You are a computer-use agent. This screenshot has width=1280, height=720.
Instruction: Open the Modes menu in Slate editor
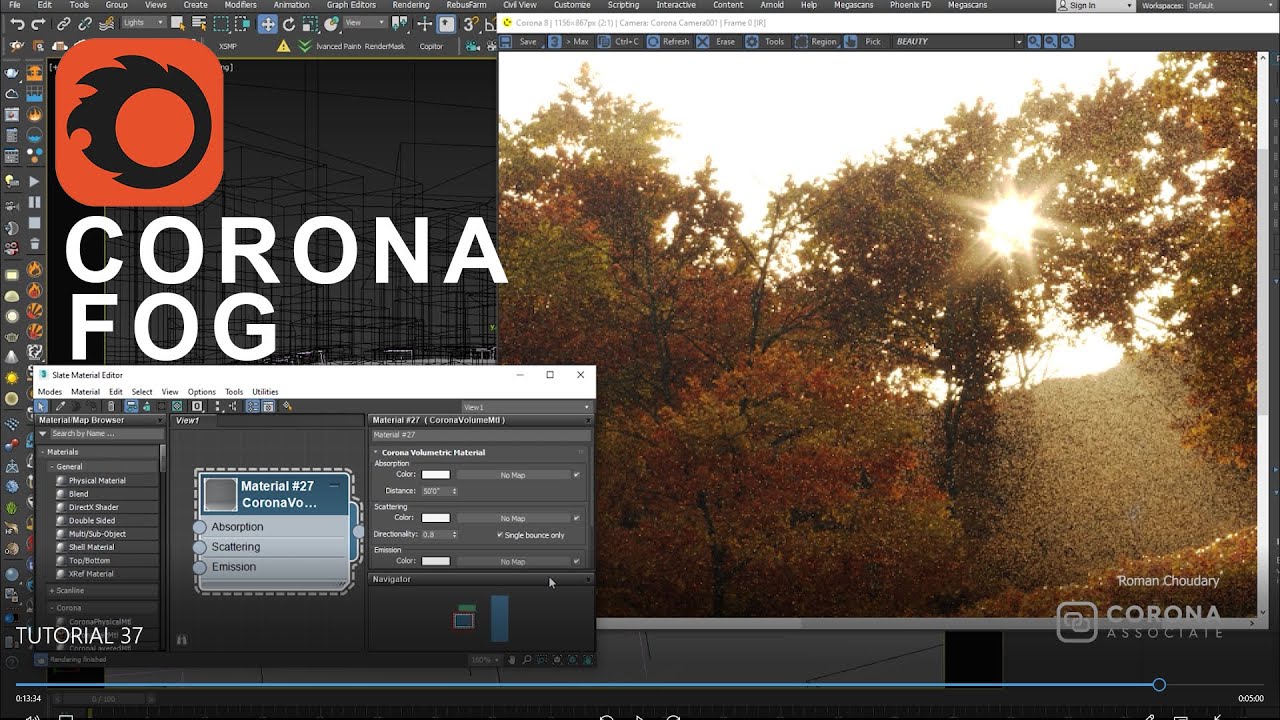[49, 392]
